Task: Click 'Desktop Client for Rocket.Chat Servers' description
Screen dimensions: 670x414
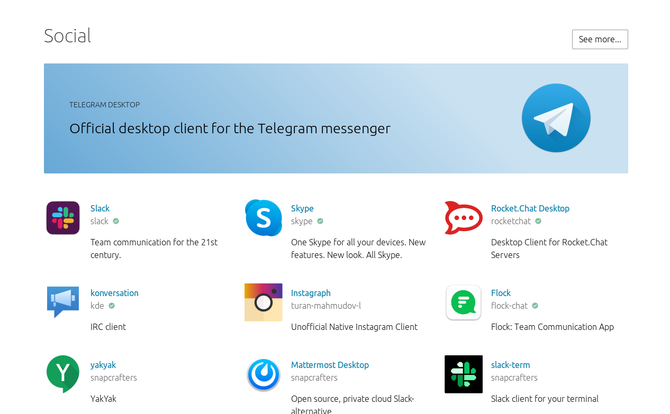Action: pos(549,248)
